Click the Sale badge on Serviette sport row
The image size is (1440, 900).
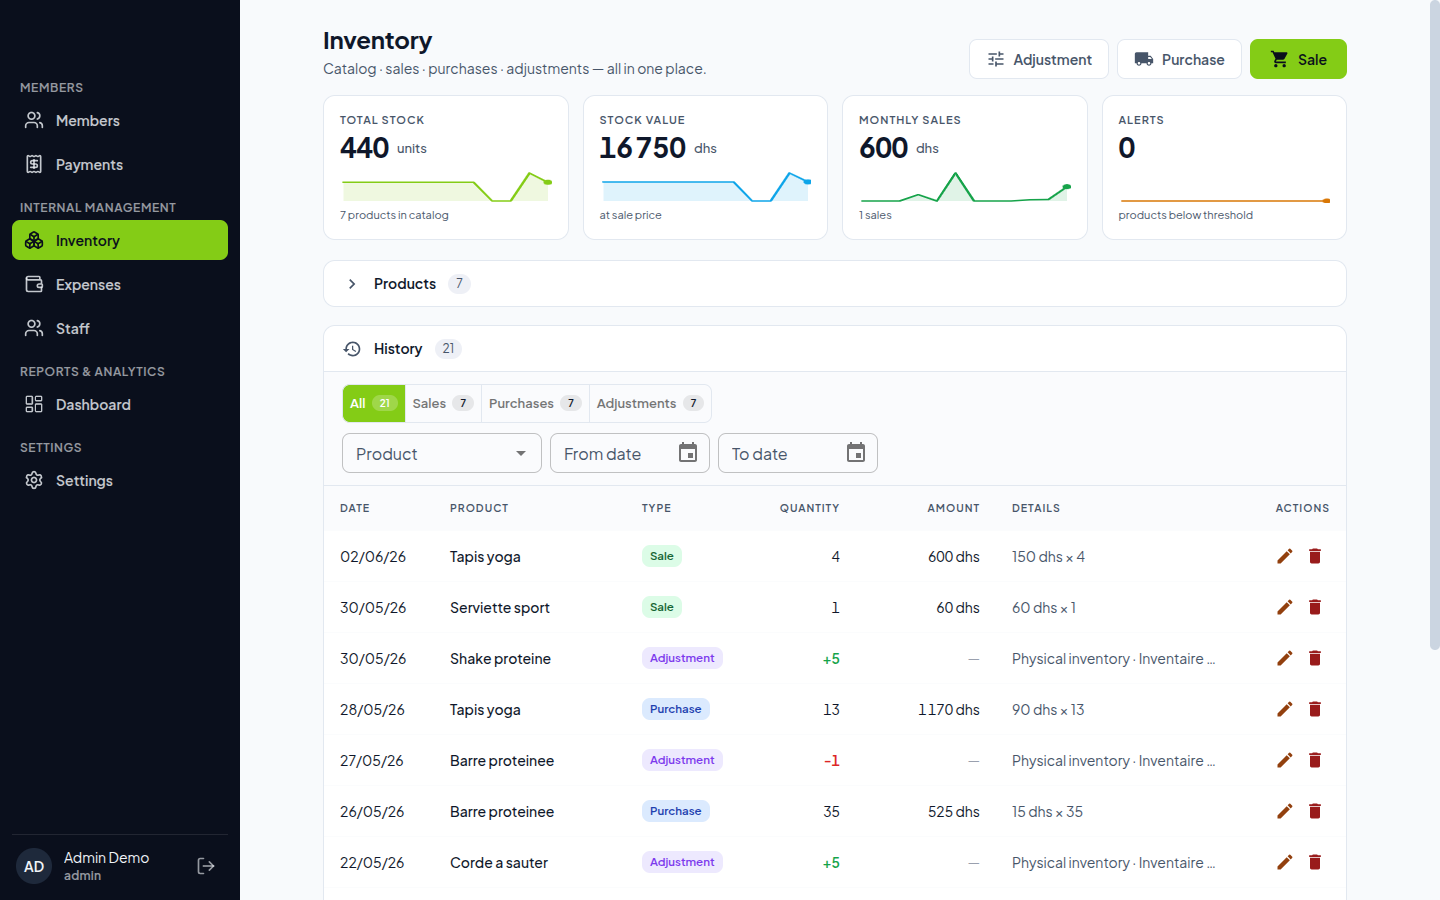click(662, 607)
